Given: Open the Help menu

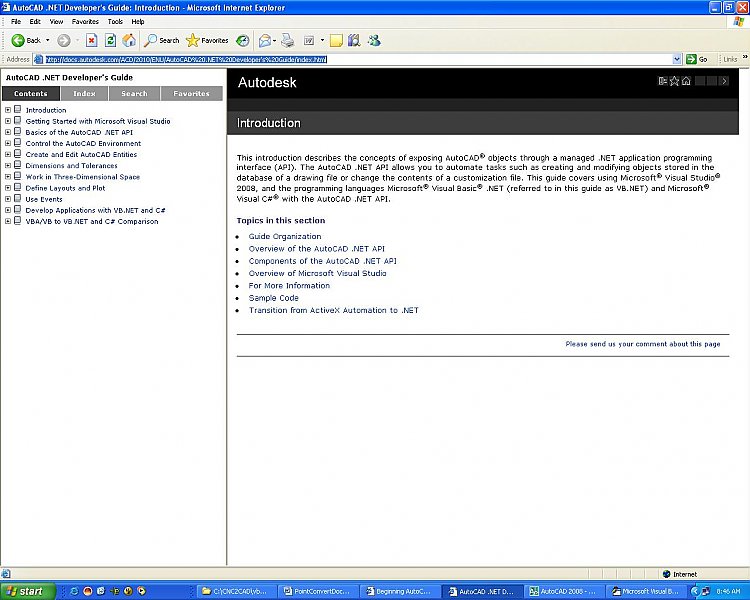Looking at the screenshot, I should click(x=138, y=22).
